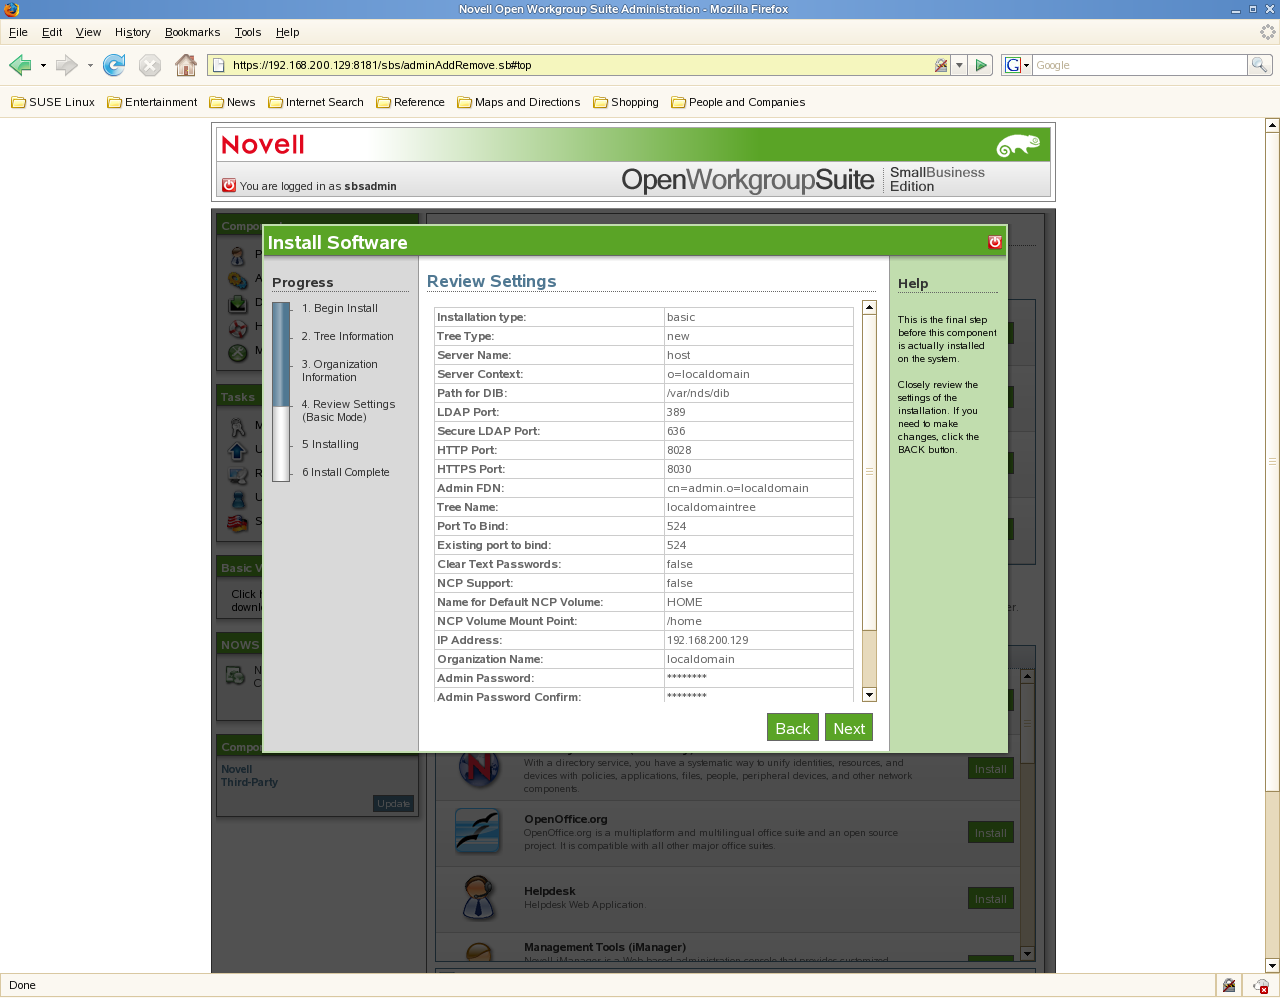Click the SUSE chameleon logo

1018,146
